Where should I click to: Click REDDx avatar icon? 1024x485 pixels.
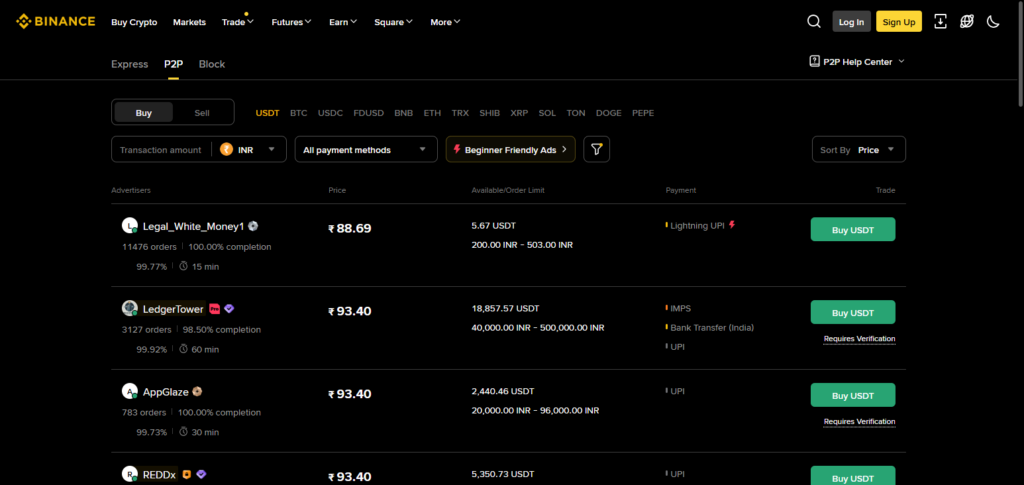130,475
